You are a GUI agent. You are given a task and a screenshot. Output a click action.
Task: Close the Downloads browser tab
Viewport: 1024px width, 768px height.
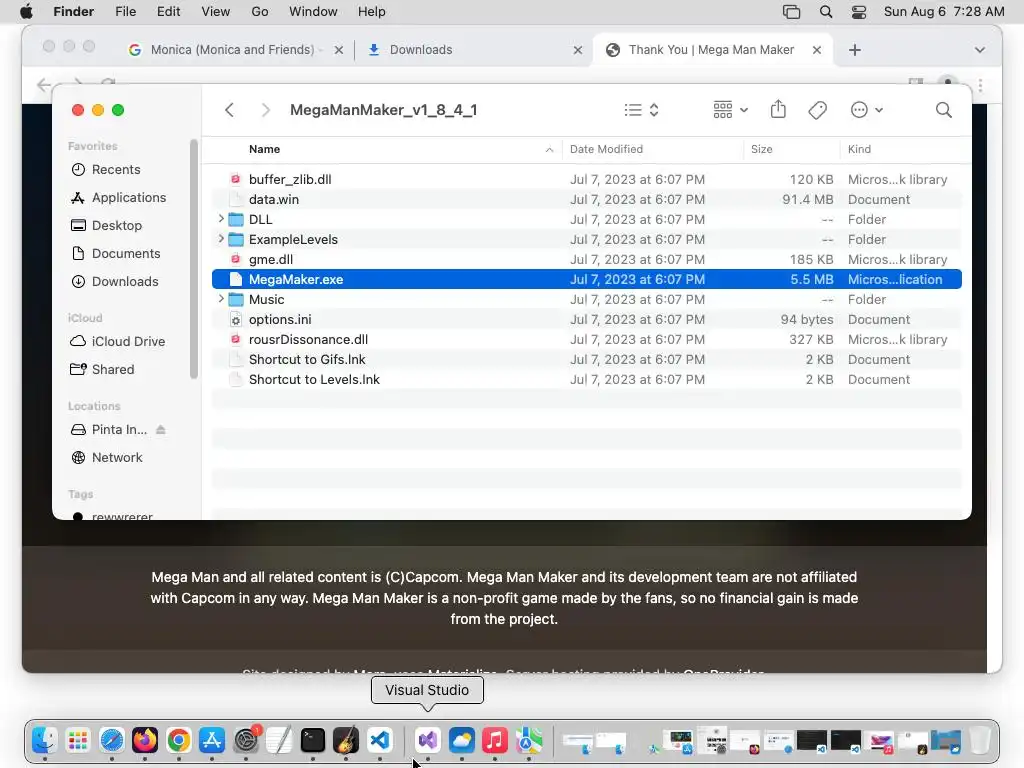pyautogui.click(x=577, y=50)
